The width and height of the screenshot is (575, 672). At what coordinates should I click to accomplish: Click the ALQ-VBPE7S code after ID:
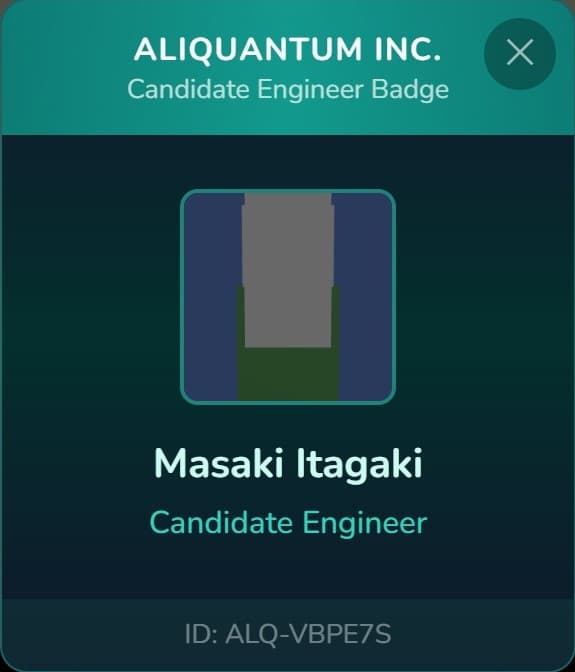[x=308, y=634]
